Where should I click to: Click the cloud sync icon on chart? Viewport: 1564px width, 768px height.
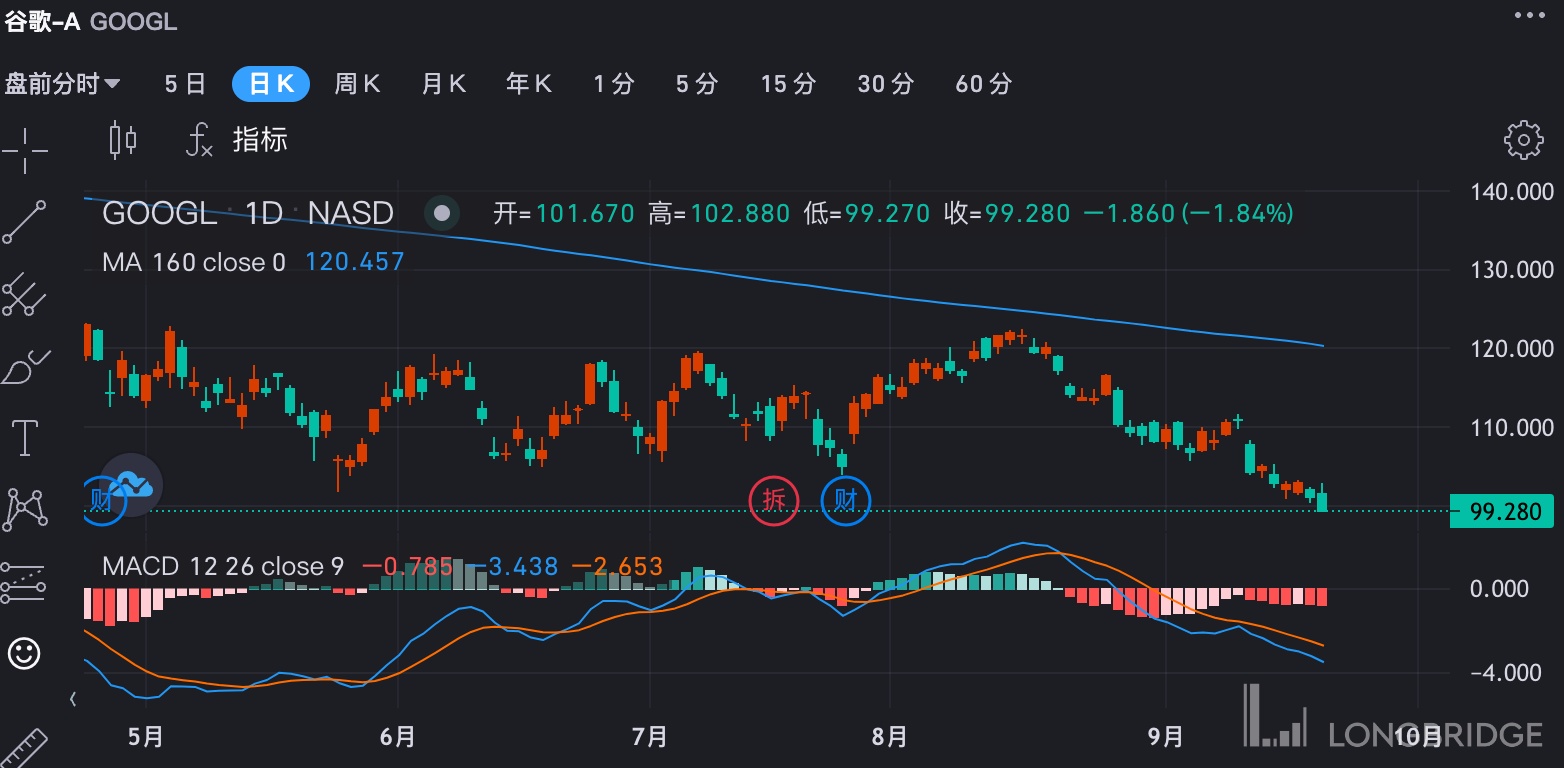click(131, 485)
